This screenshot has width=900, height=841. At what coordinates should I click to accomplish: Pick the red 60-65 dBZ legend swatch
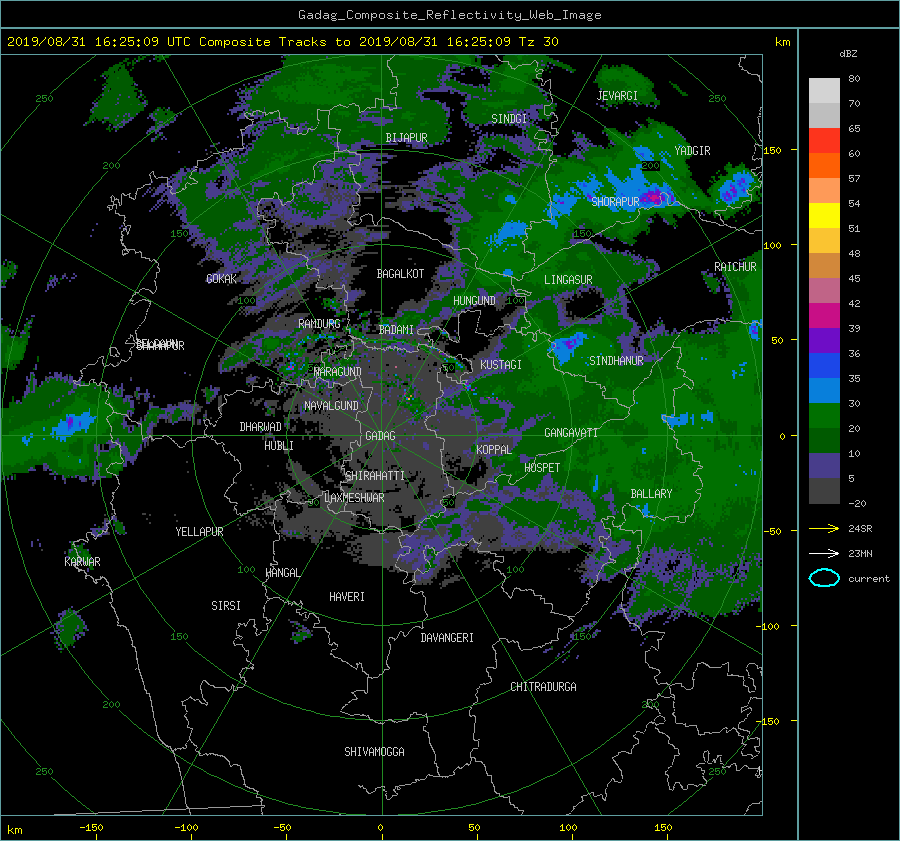(x=824, y=141)
